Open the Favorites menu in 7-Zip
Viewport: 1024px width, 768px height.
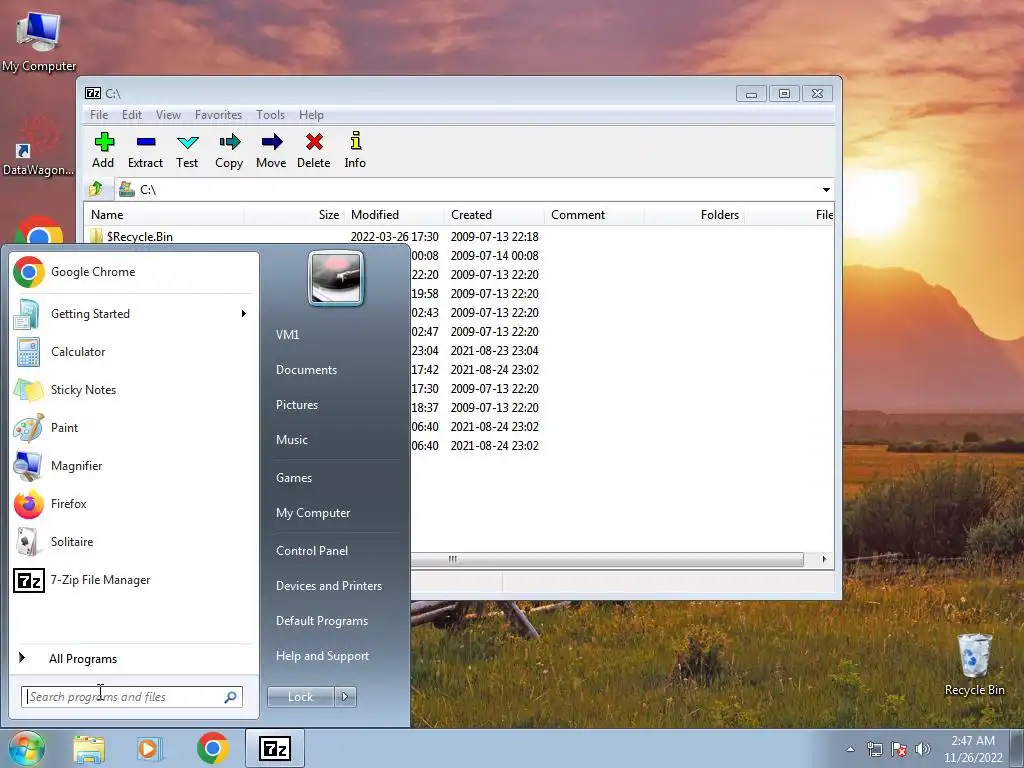point(218,115)
